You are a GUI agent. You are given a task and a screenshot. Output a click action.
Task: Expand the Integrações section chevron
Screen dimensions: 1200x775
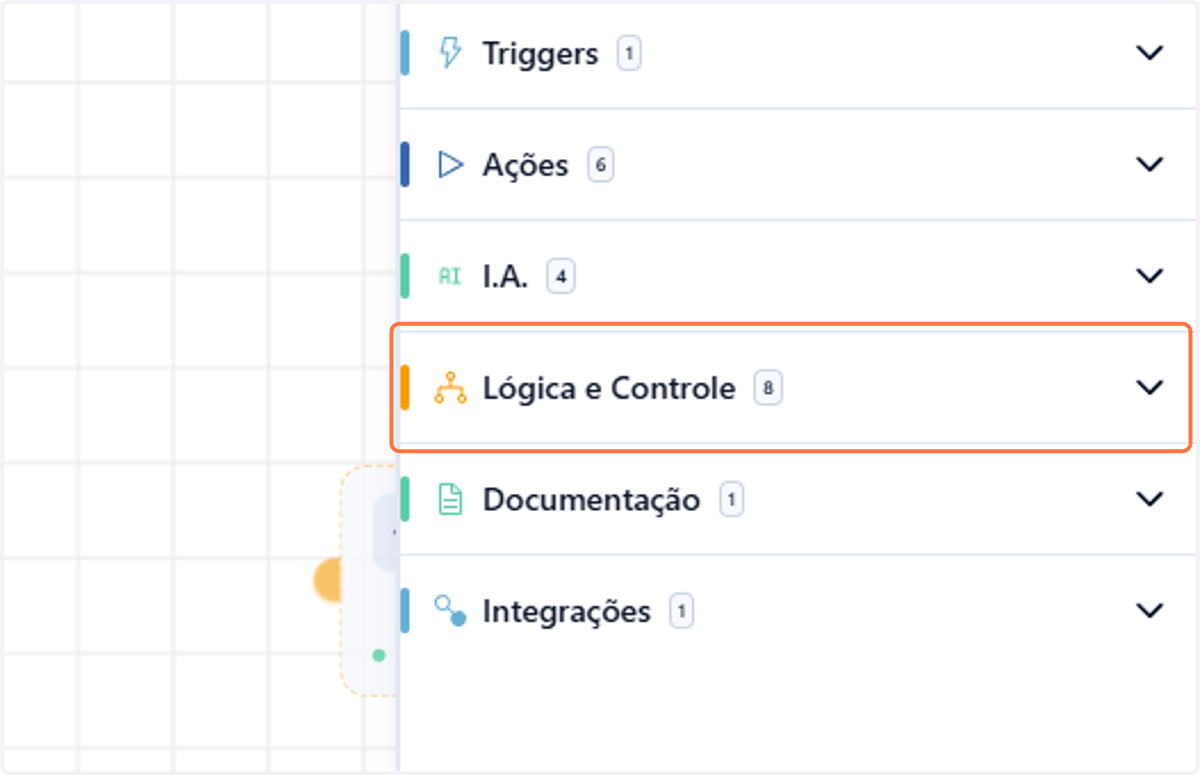(x=1151, y=610)
